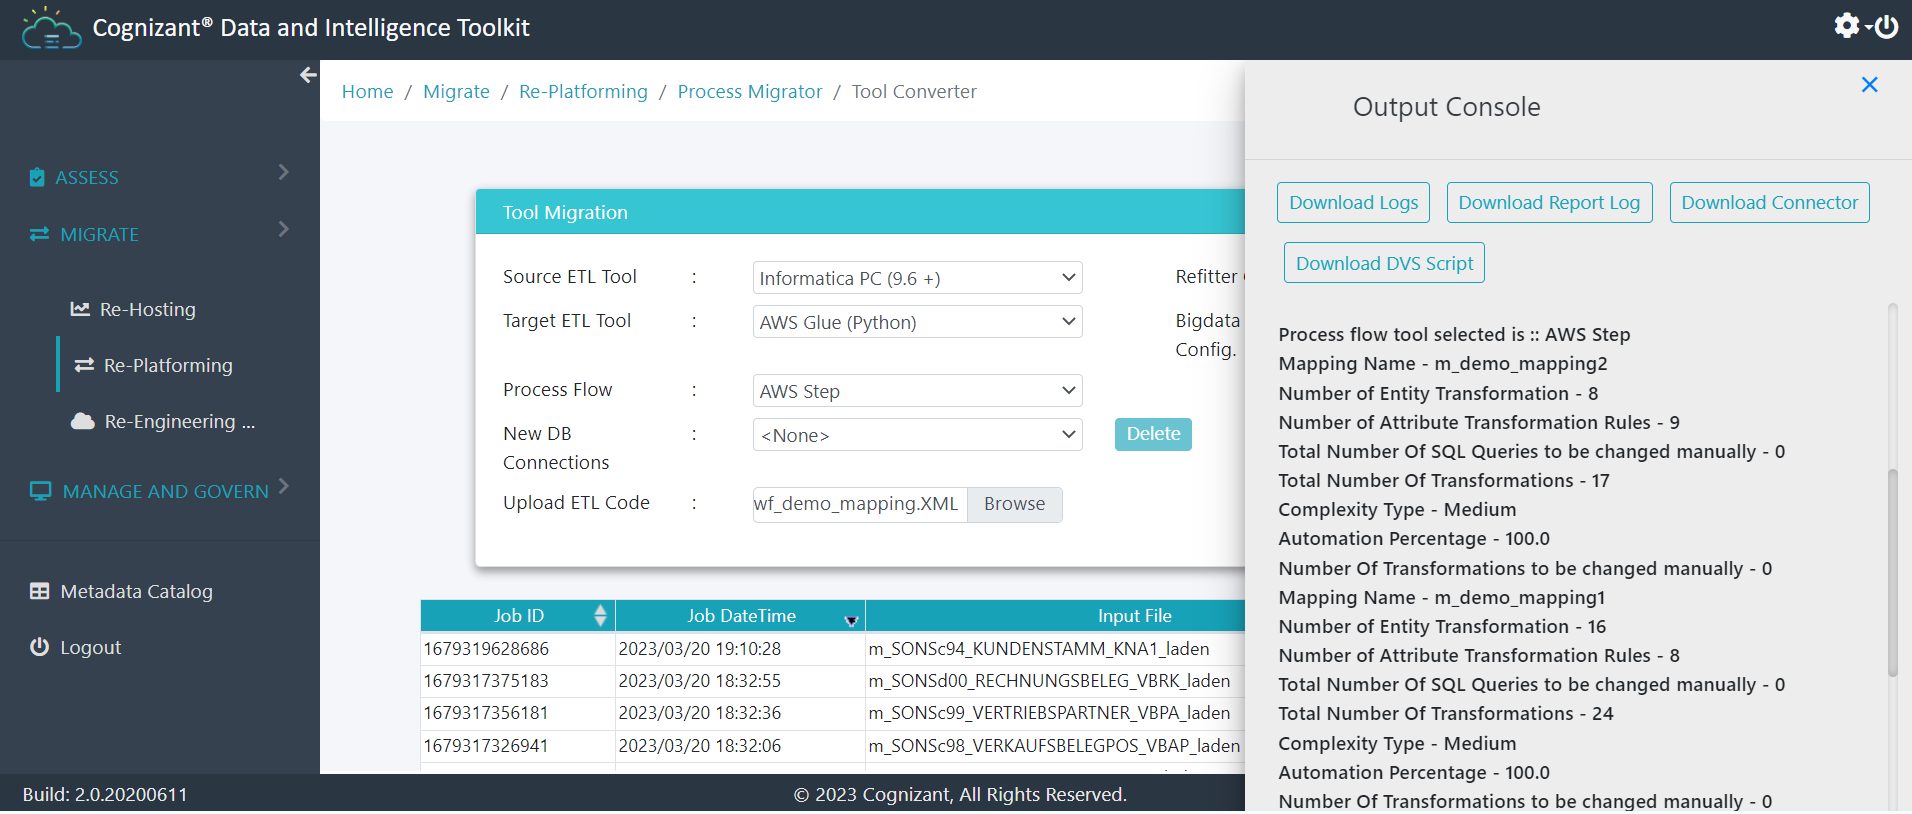
Task: Click the Re-Engineering cloud icon
Action: tap(83, 421)
